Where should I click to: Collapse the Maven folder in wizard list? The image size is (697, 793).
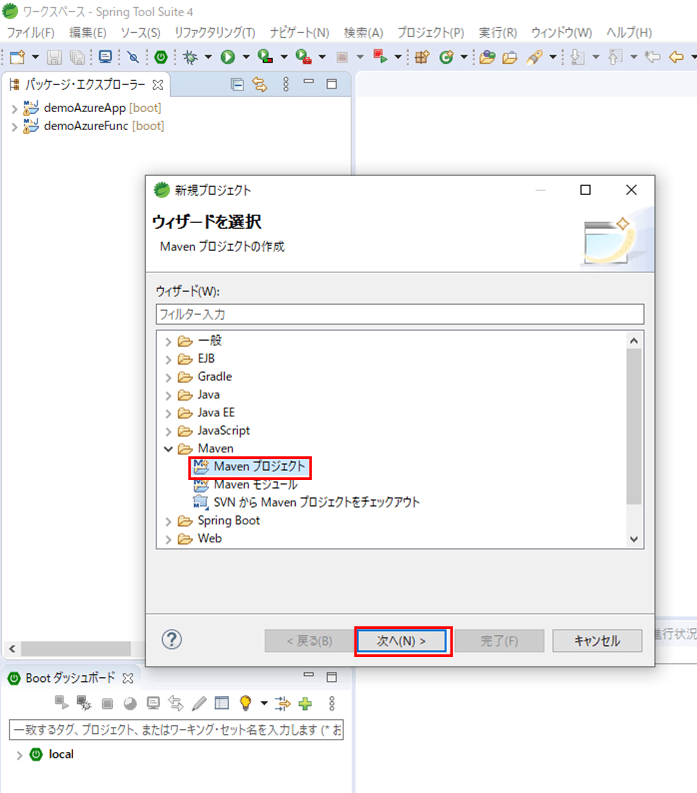pos(168,449)
